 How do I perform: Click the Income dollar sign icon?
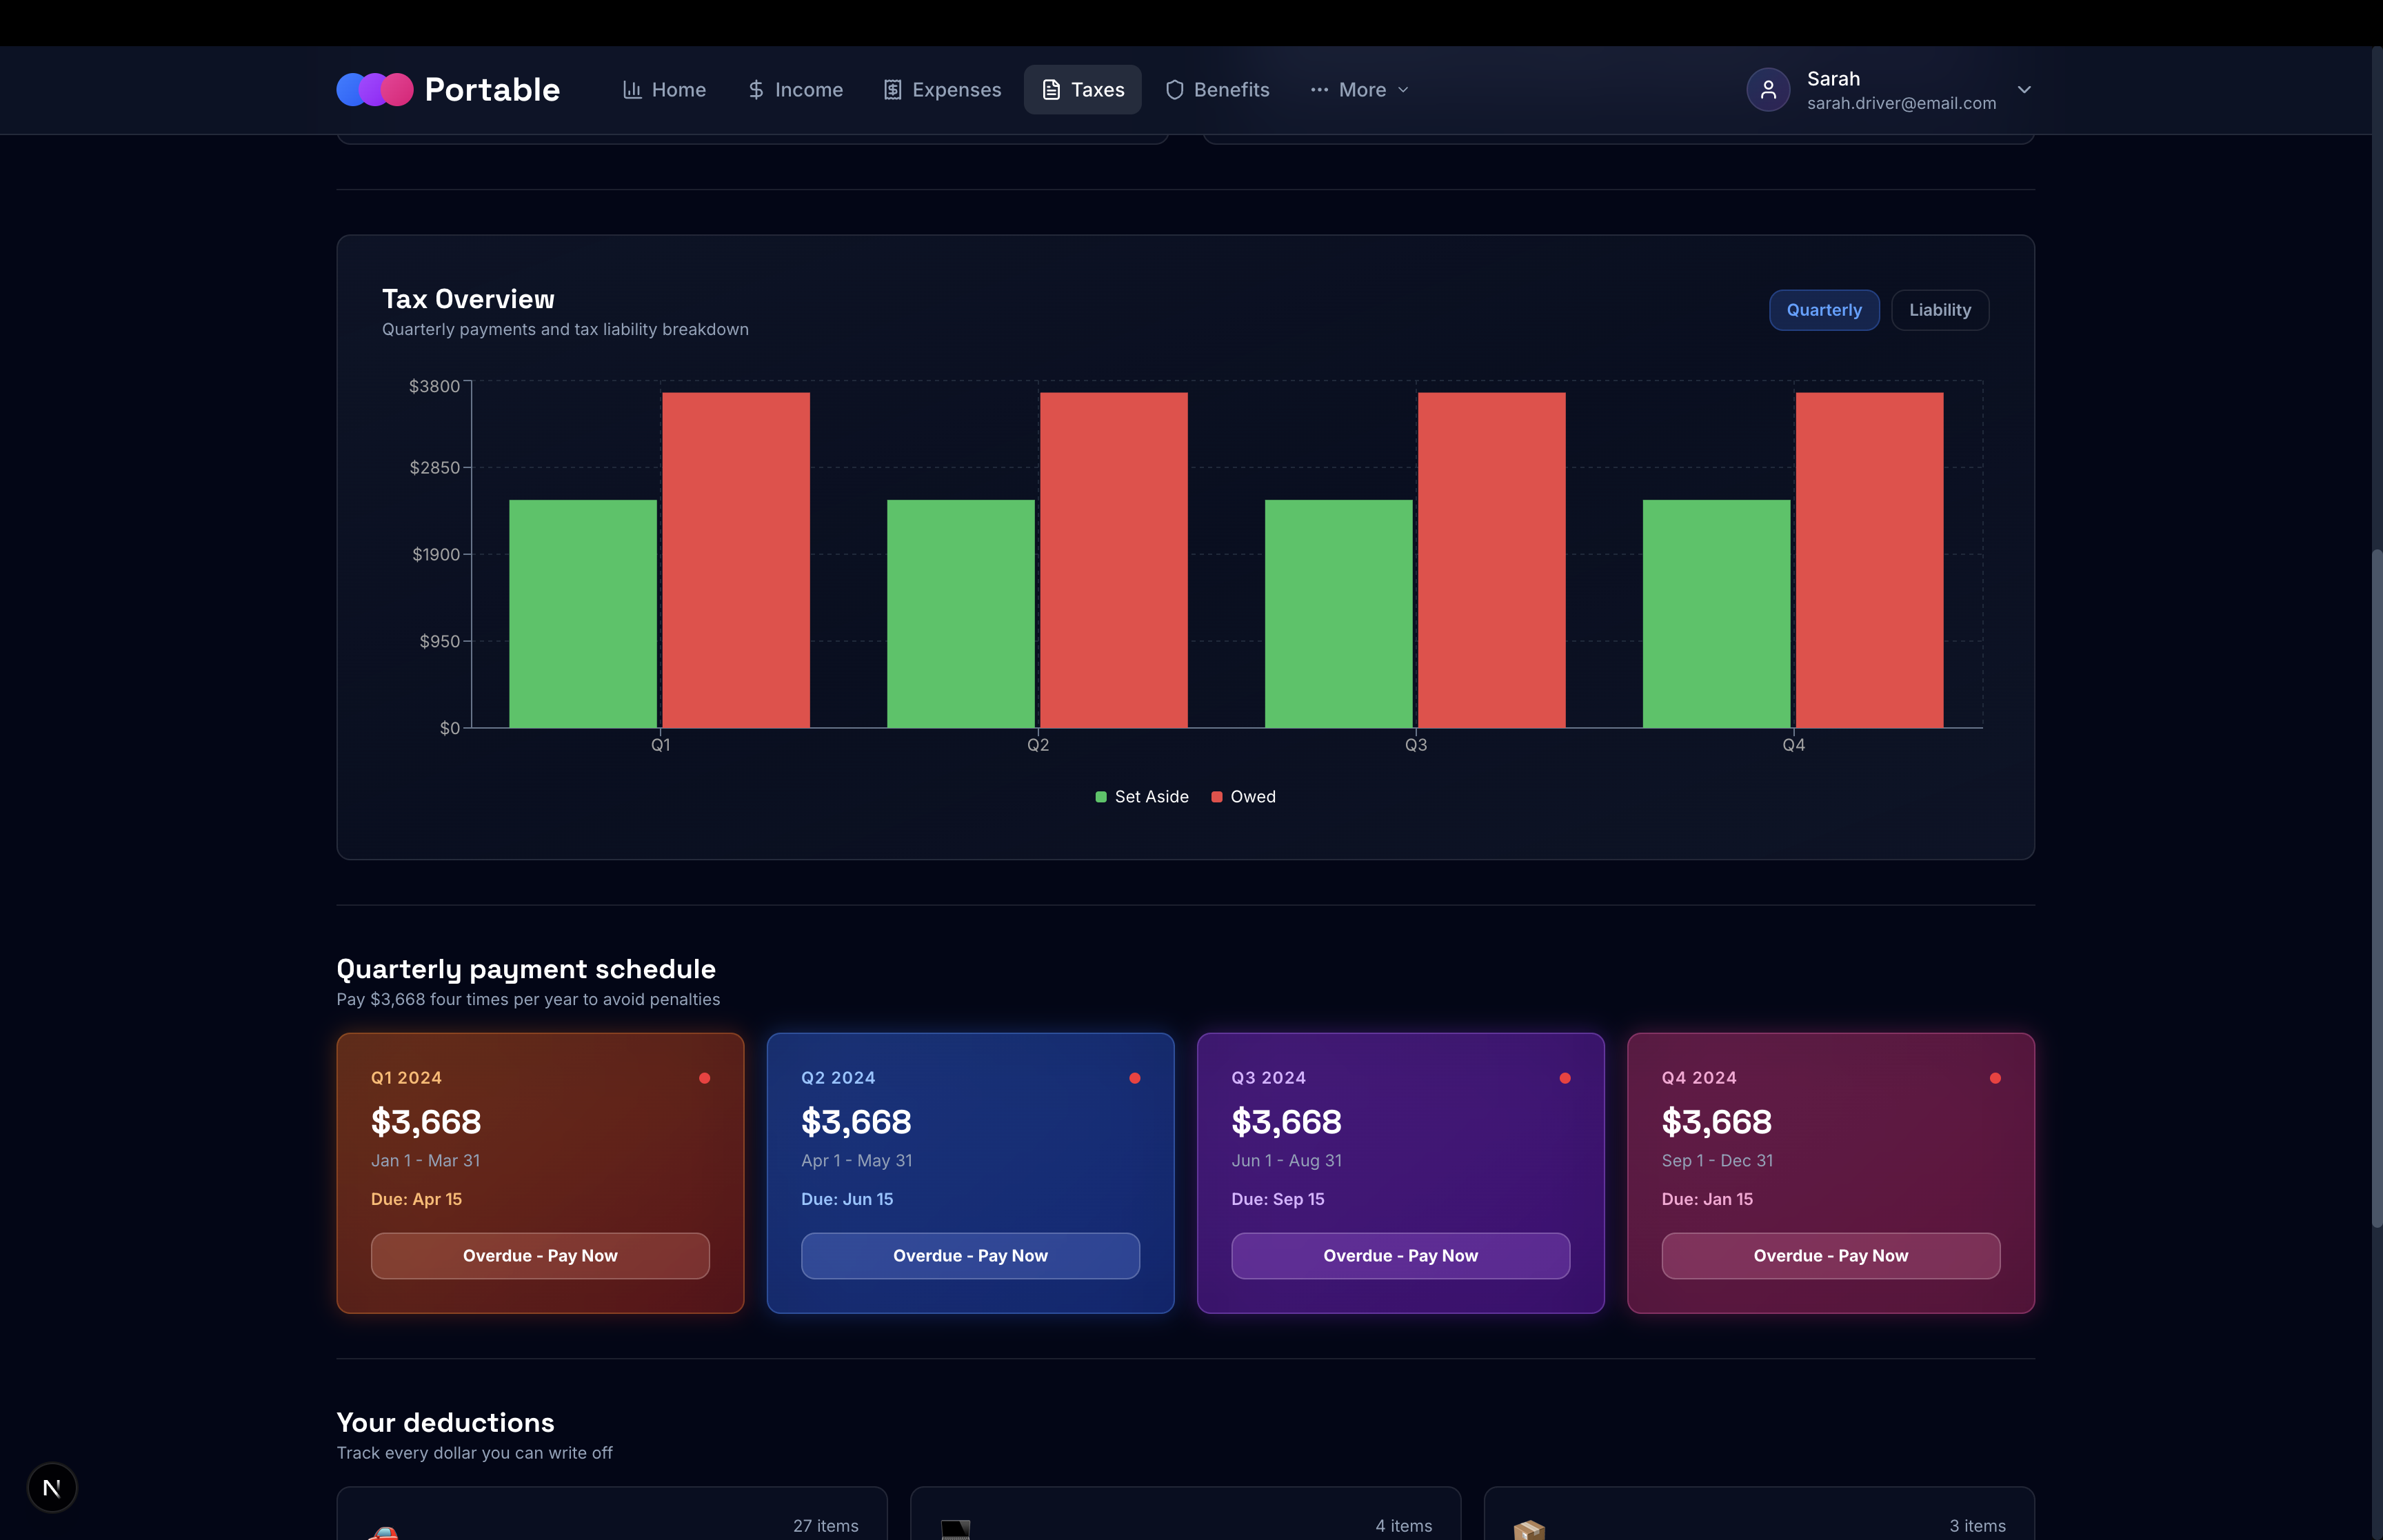(x=756, y=90)
